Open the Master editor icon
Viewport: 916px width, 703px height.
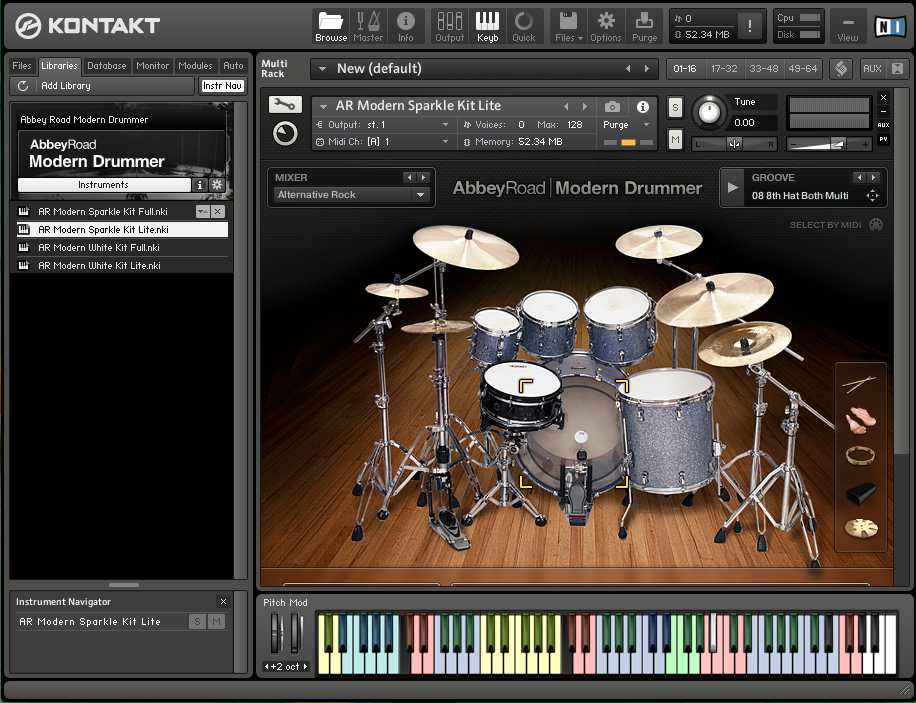coord(368,27)
